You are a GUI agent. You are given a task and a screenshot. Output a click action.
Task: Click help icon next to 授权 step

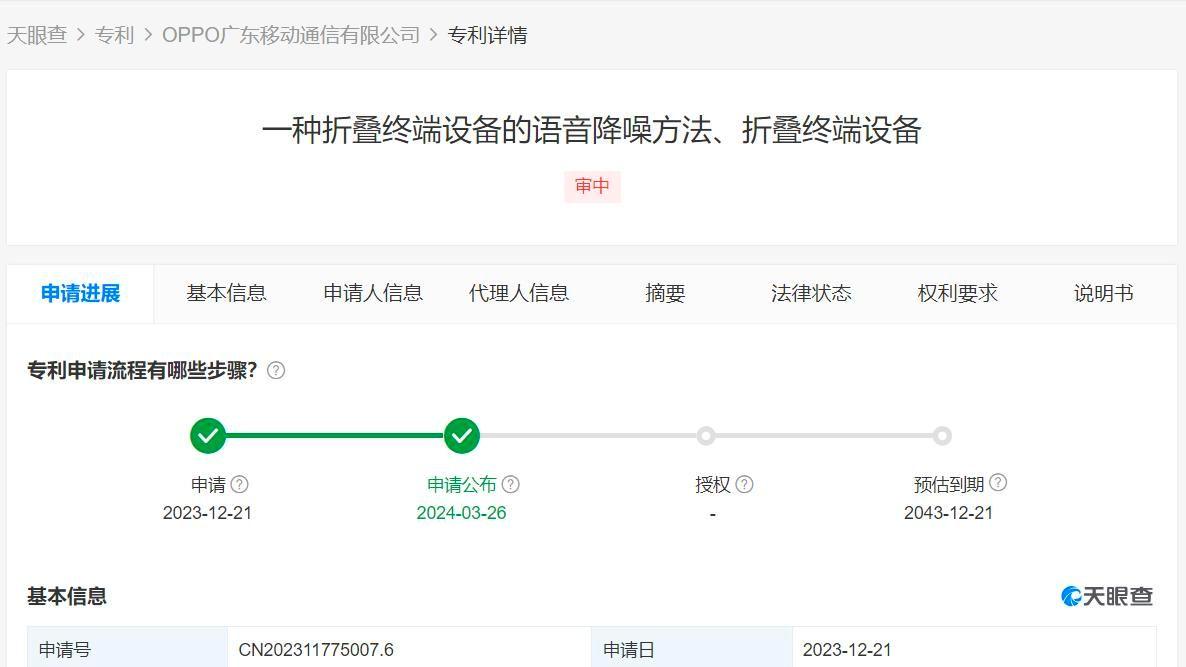744,485
